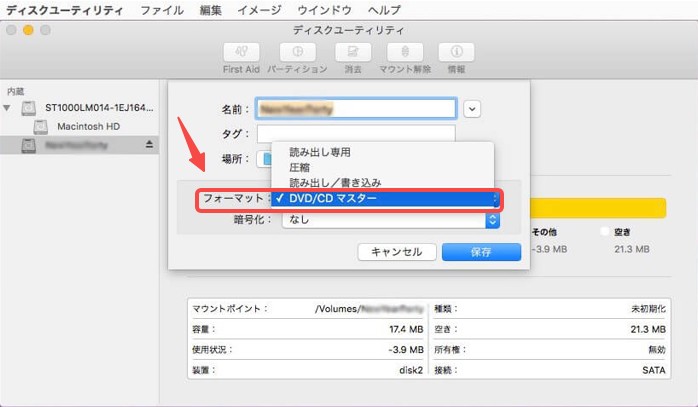Image resolution: width=698 pixels, height=407 pixels.
Task: Choose 圧縮 format option
Action: pyautogui.click(x=299, y=167)
